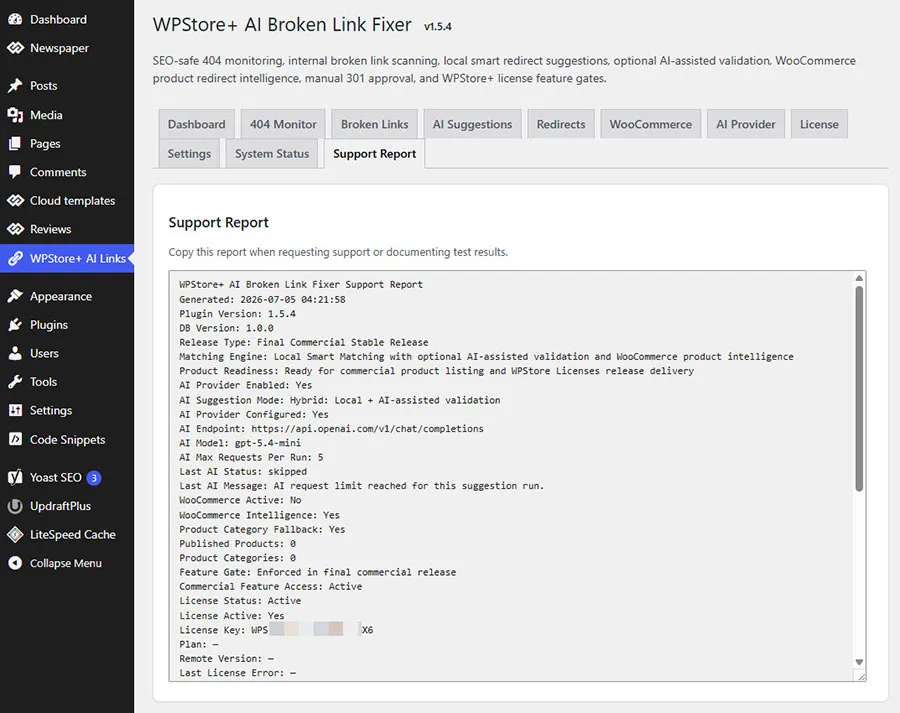Screen dimensions: 900x713
Task: Click the Plugins plug icon
Action: click(x=15, y=325)
